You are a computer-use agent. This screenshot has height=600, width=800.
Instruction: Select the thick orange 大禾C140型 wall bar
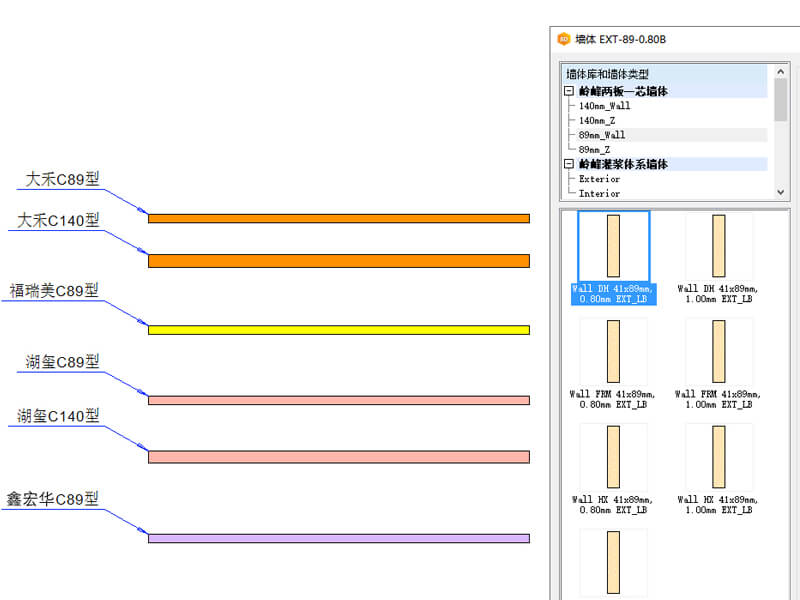[x=339, y=261]
